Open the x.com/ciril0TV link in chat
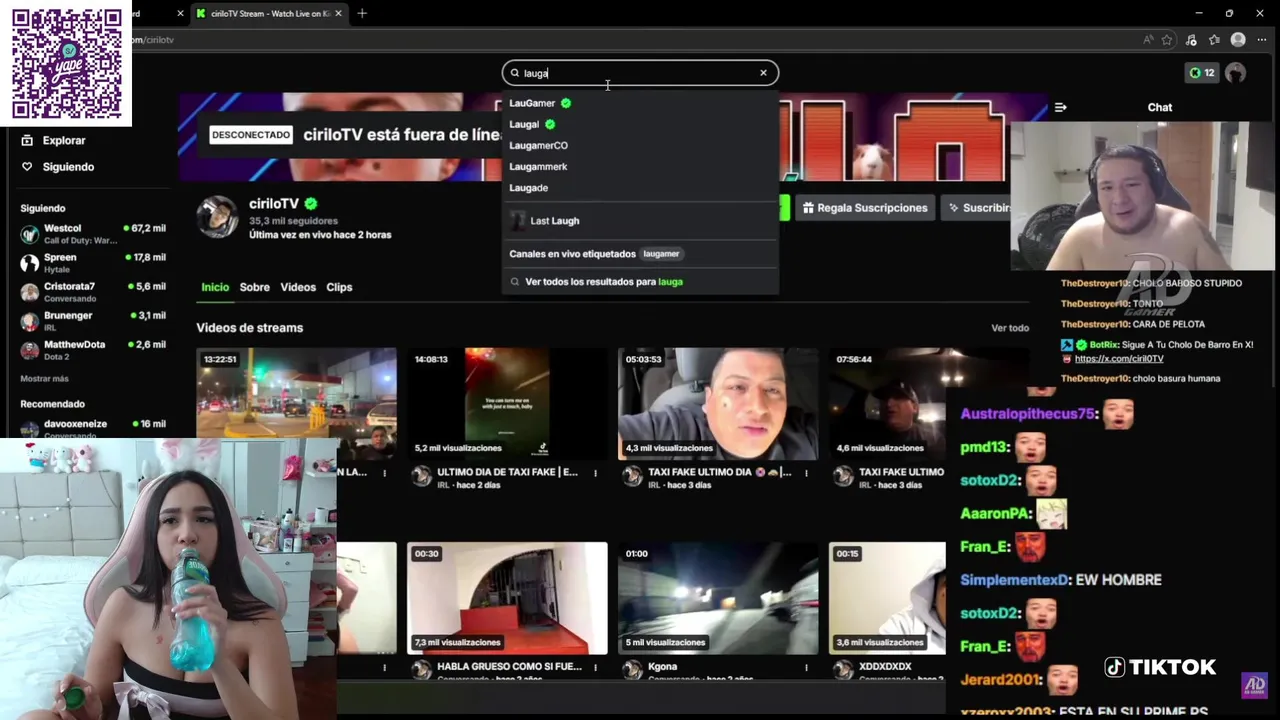 (1119, 359)
